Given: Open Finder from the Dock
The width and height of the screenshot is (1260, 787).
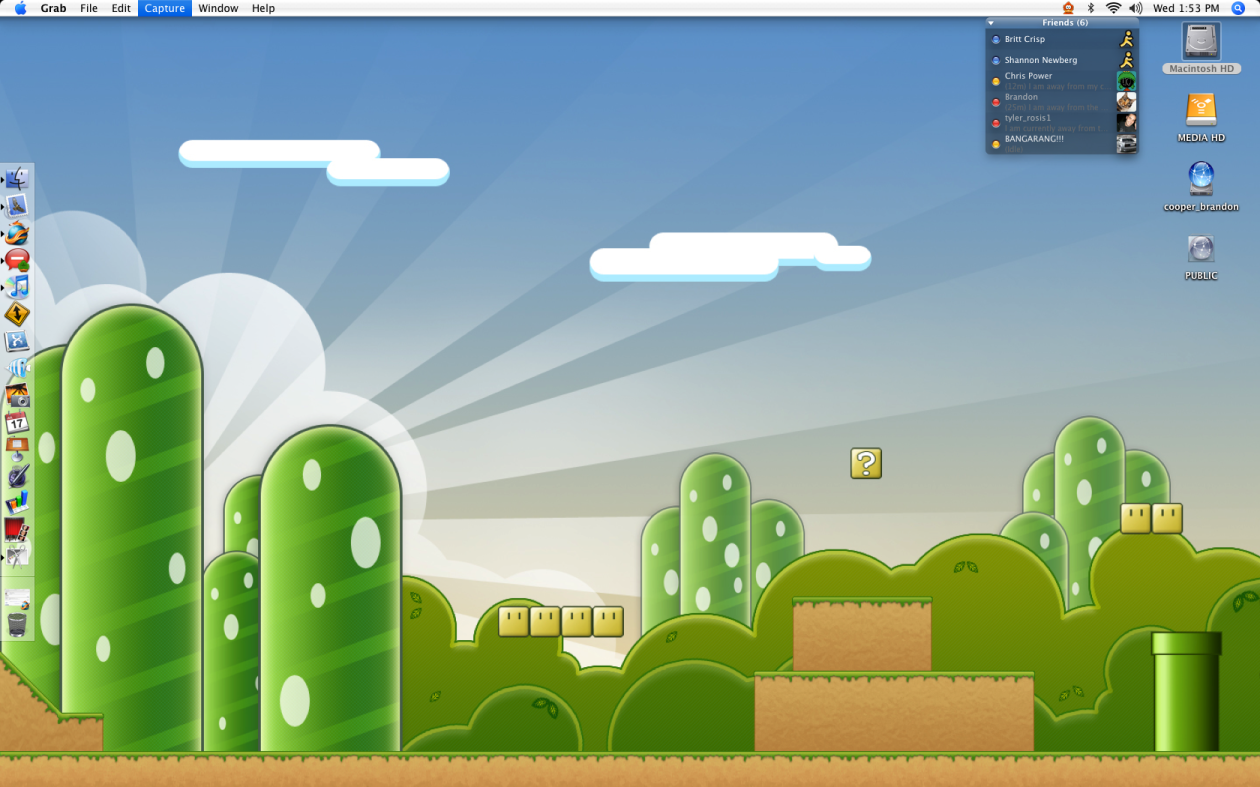Looking at the screenshot, I should click(x=17, y=179).
